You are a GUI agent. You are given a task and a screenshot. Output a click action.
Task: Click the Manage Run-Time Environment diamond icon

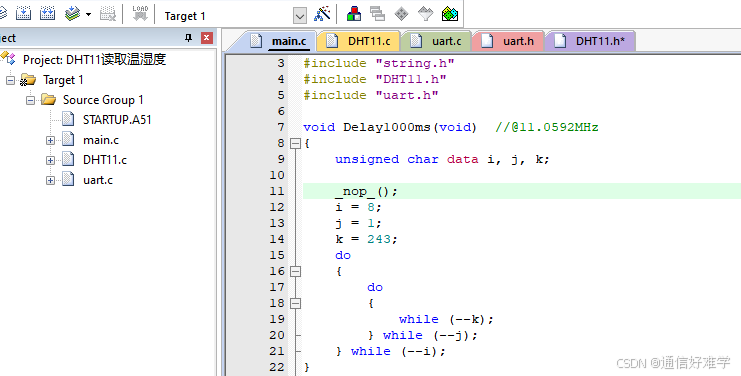point(401,14)
